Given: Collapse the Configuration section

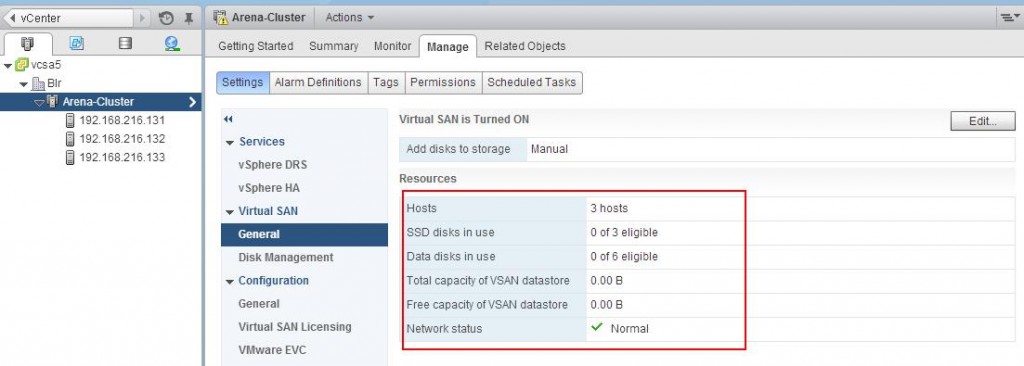Looking at the screenshot, I should pos(229,282).
